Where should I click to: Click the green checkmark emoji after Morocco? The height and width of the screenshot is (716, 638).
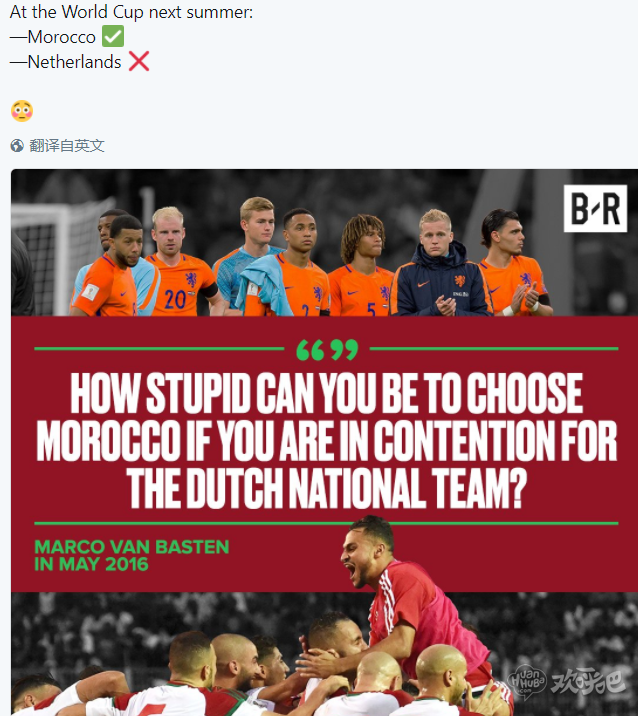click(113, 37)
